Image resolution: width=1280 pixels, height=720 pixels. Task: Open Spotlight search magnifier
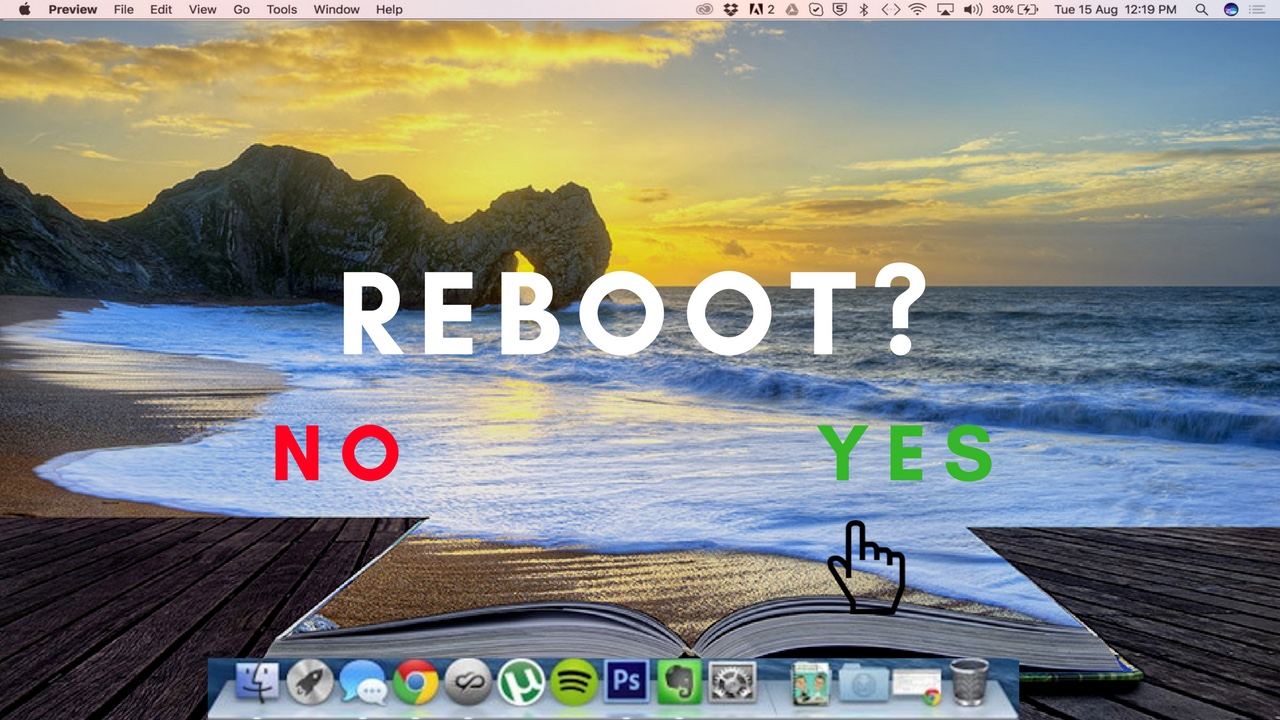[x=1201, y=9]
